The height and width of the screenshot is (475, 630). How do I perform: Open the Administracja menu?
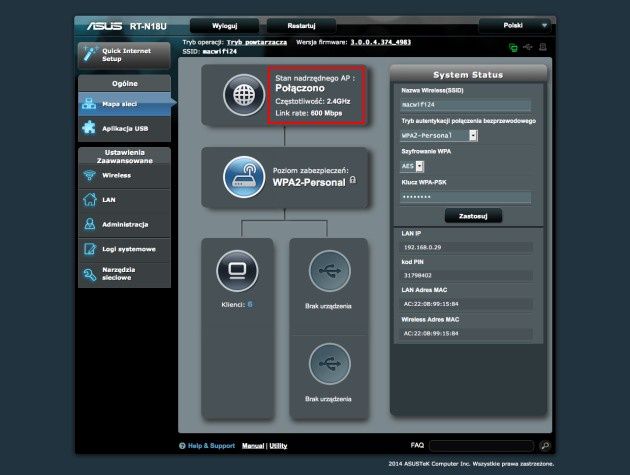[x=125, y=224]
